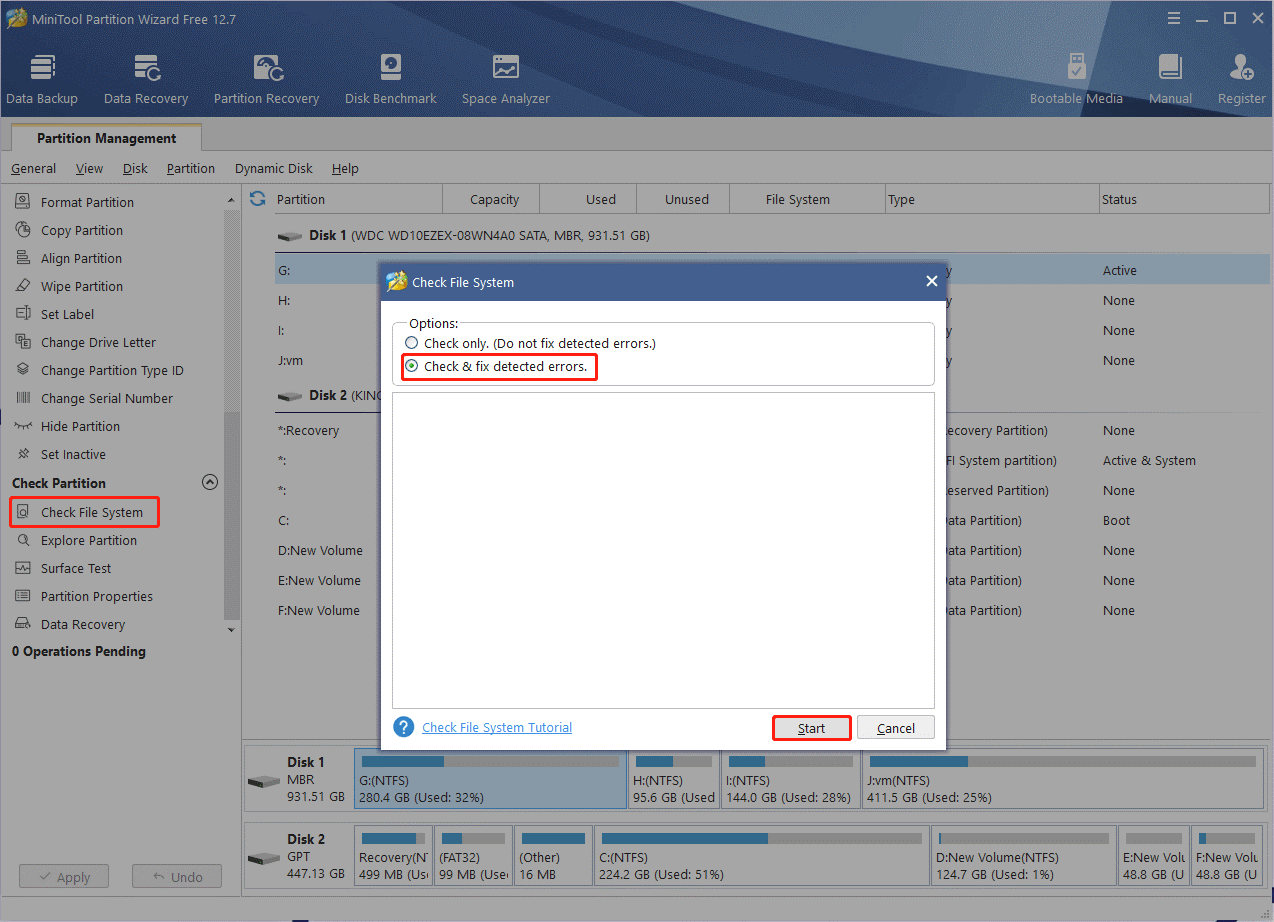Open Check File System Tutorial link
The width and height of the screenshot is (1274, 922).
pos(497,727)
